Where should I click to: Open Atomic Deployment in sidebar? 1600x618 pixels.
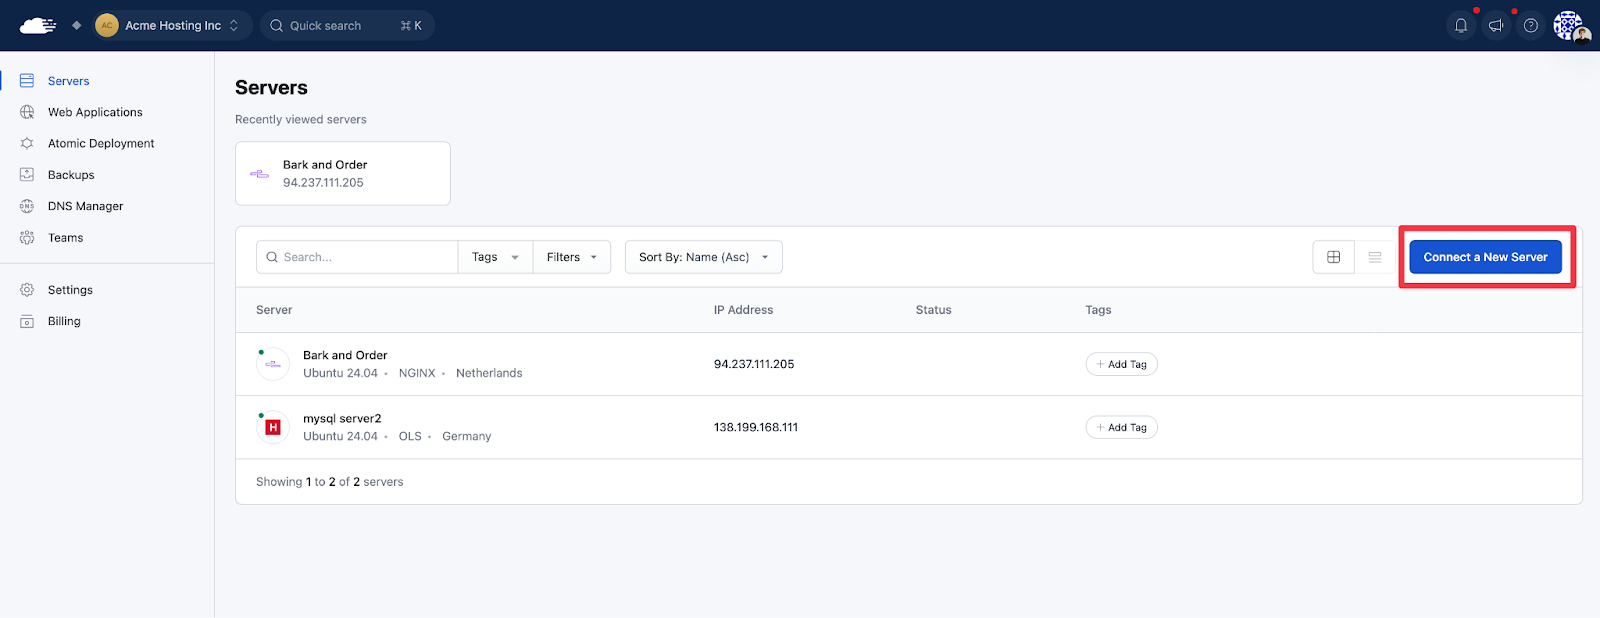[x=101, y=143]
